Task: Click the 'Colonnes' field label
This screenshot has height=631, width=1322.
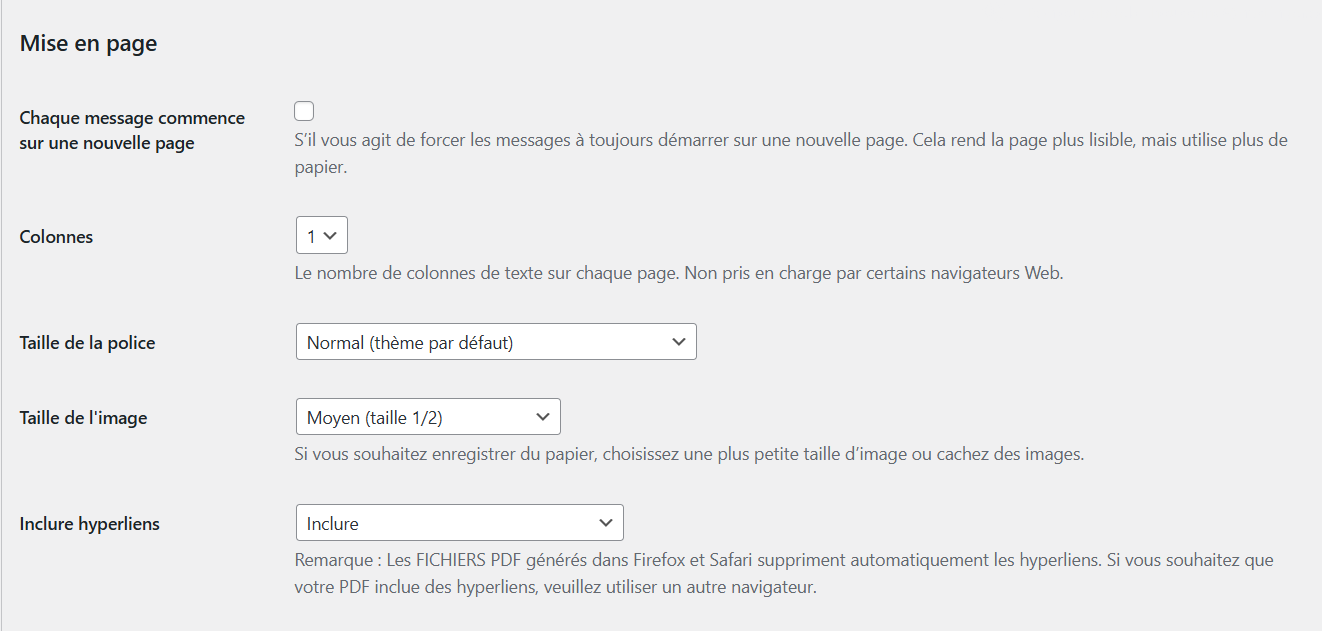Action: [53, 236]
